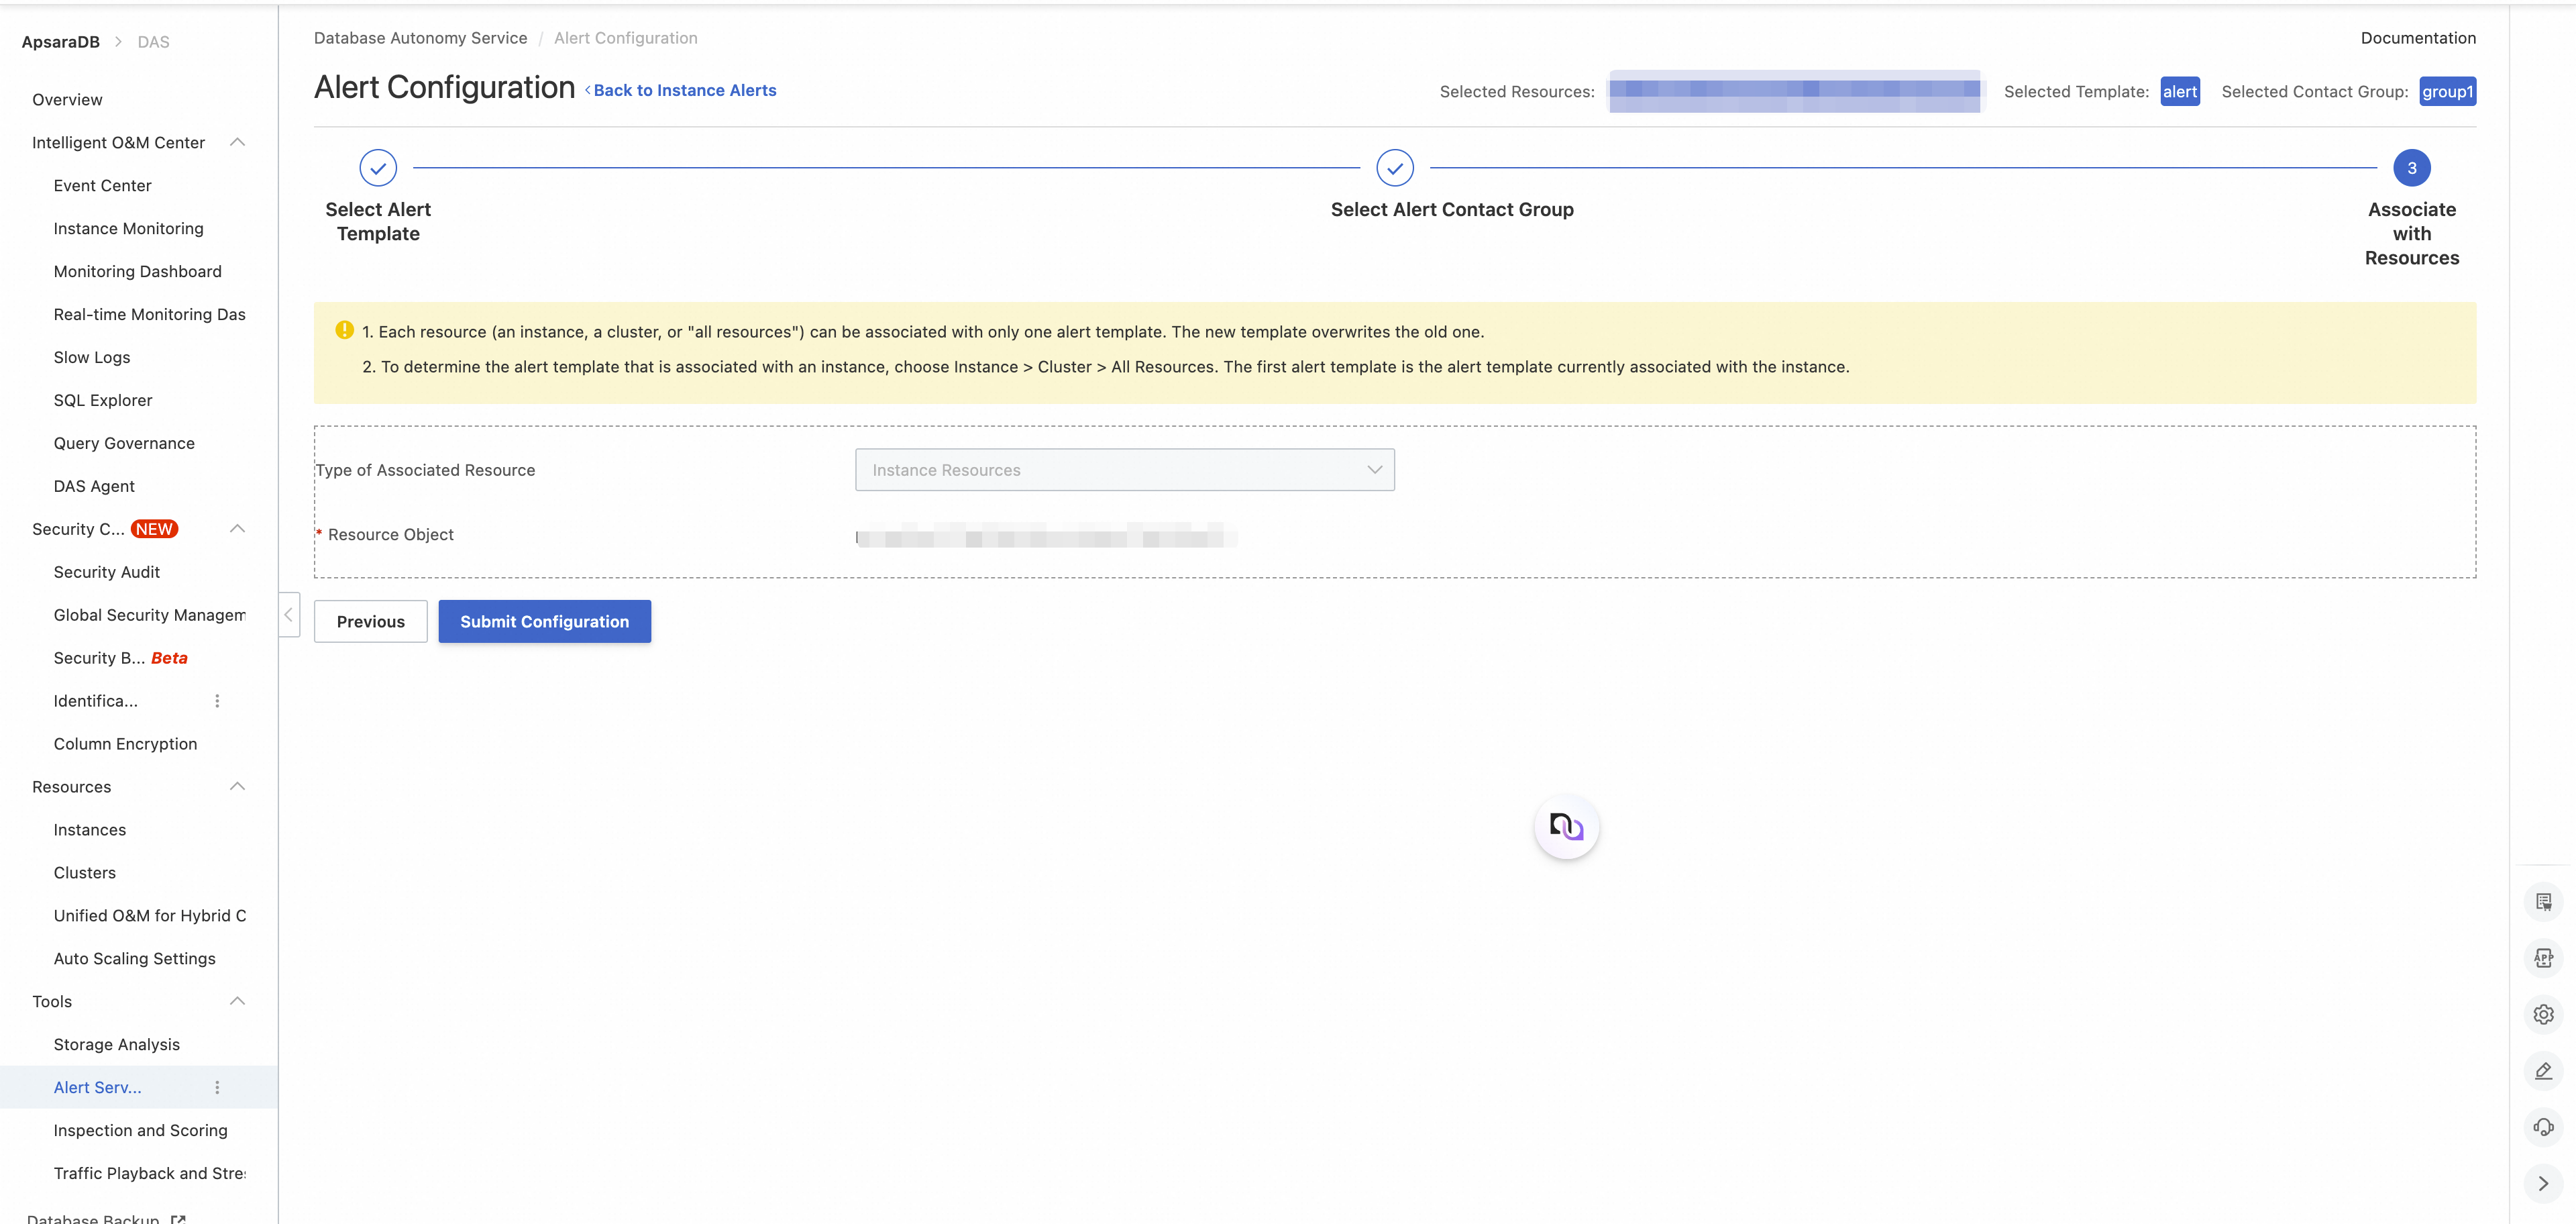Click ApsaraDB in the top breadcrumb
Viewport: 2576px width, 1224px height.
point(60,42)
